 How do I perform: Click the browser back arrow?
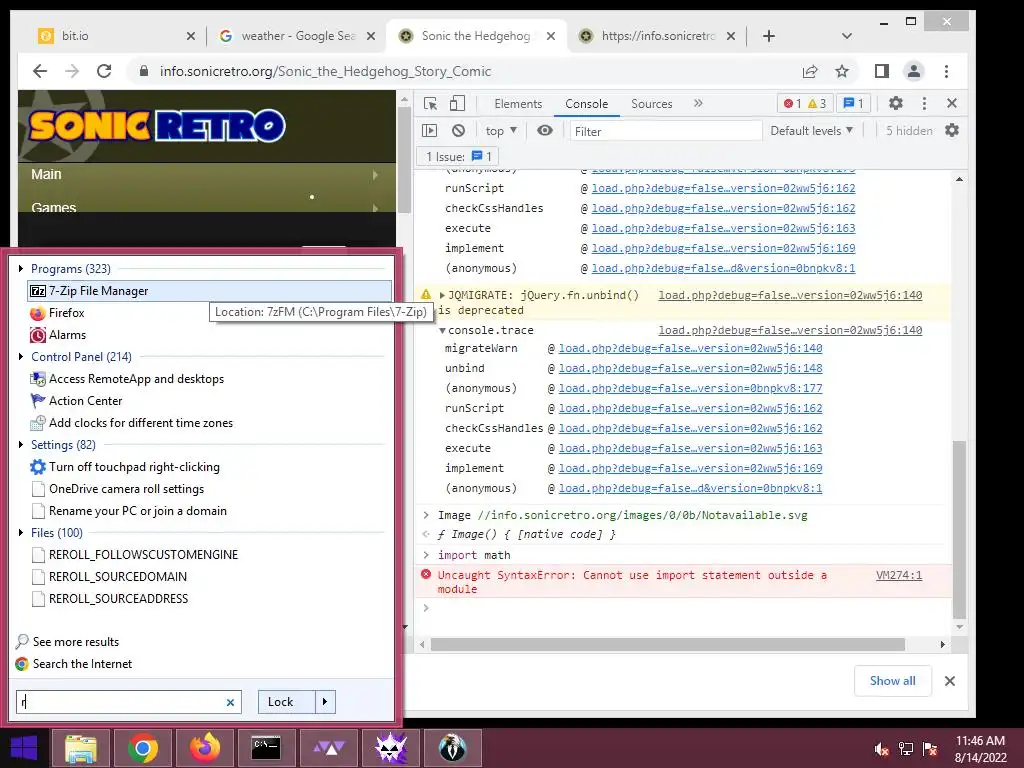click(x=40, y=71)
